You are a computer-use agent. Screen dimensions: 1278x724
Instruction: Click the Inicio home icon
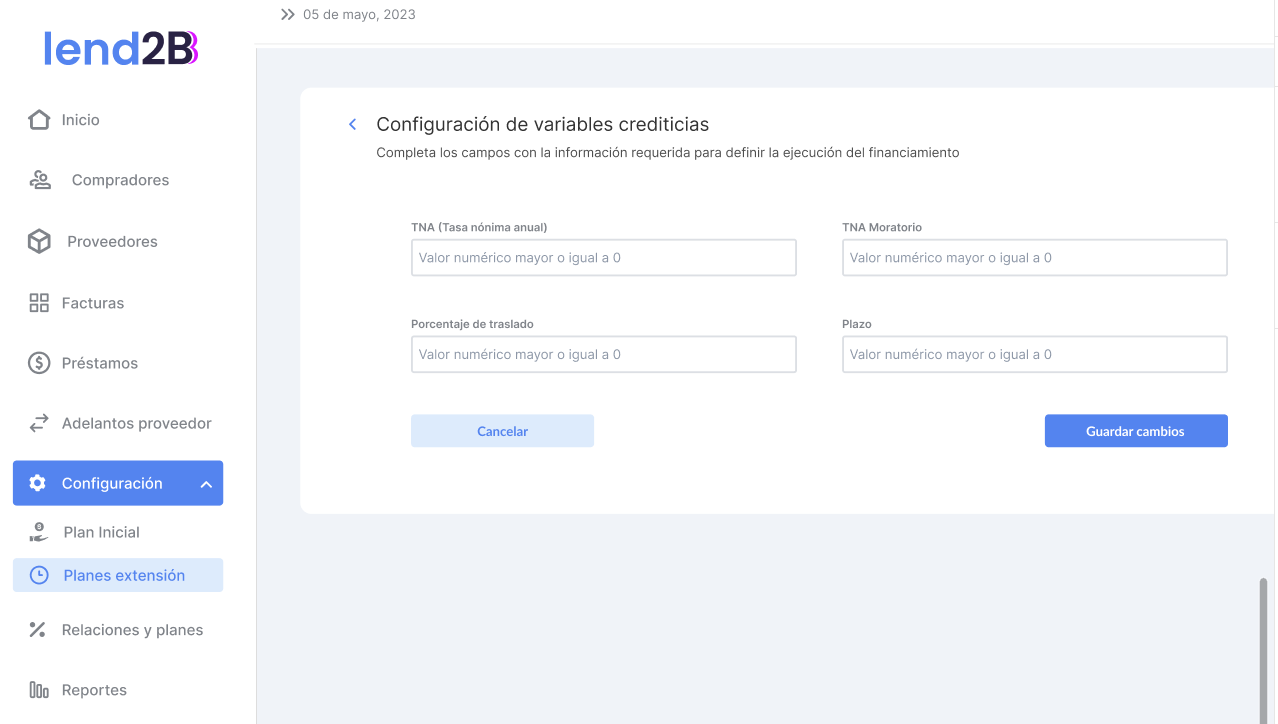pos(39,120)
